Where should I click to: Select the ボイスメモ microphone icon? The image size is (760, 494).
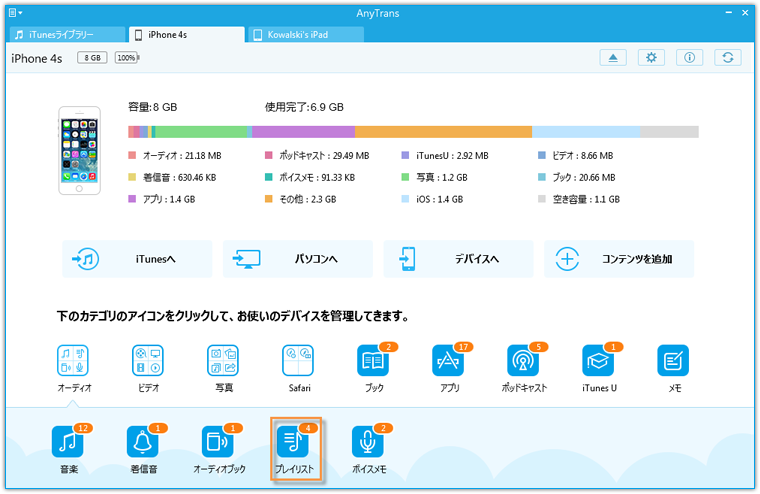click(x=368, y=442)
